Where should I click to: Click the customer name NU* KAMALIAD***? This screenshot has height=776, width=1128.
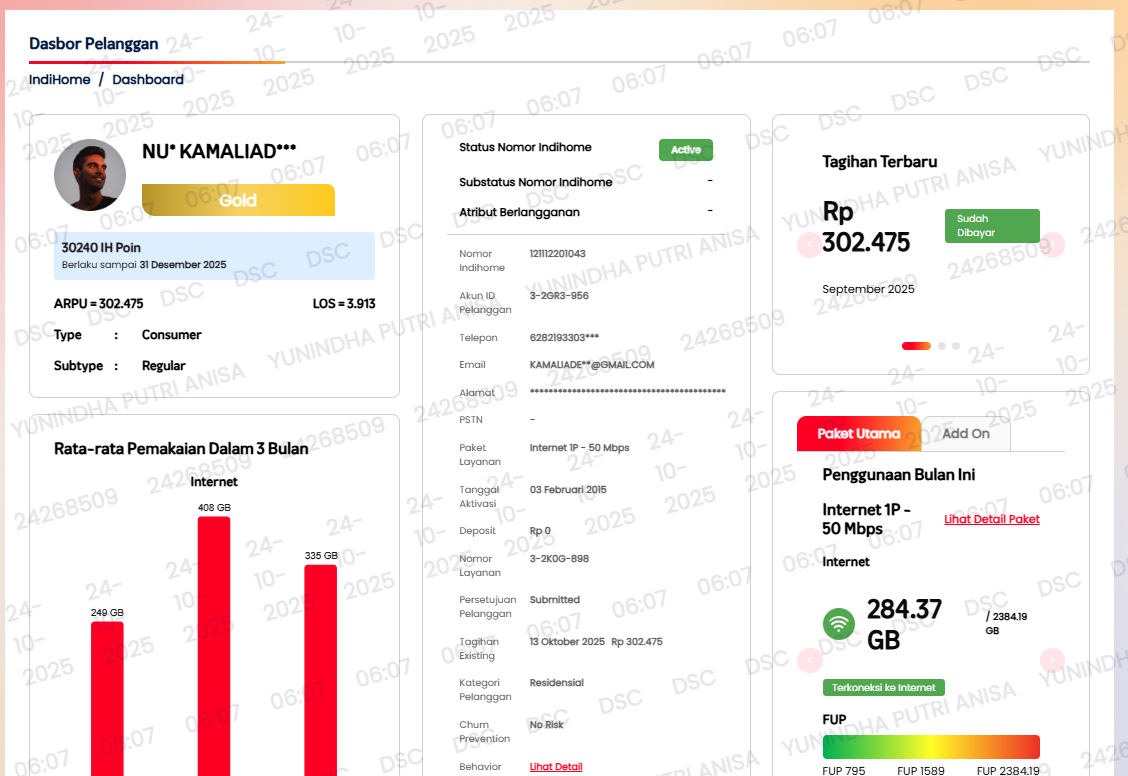point(219,152)
